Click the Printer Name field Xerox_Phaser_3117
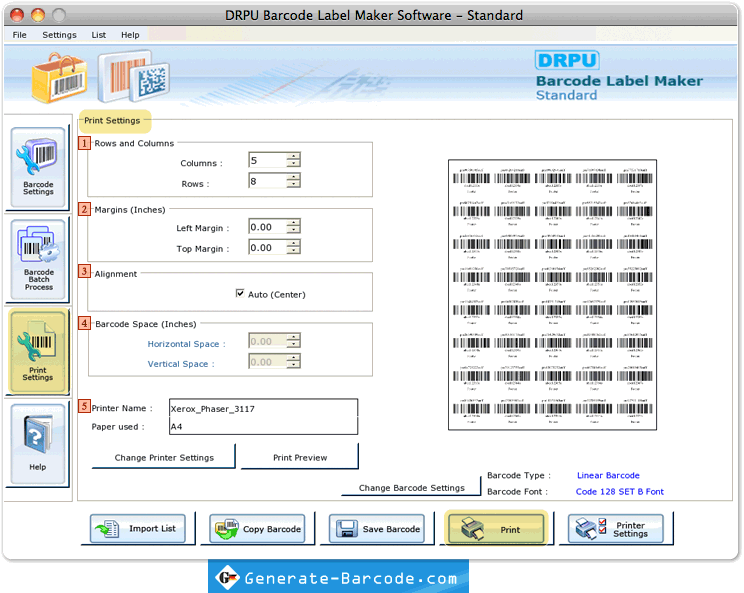The width and height of the screenshot is (744, 593). coord(263,408)
